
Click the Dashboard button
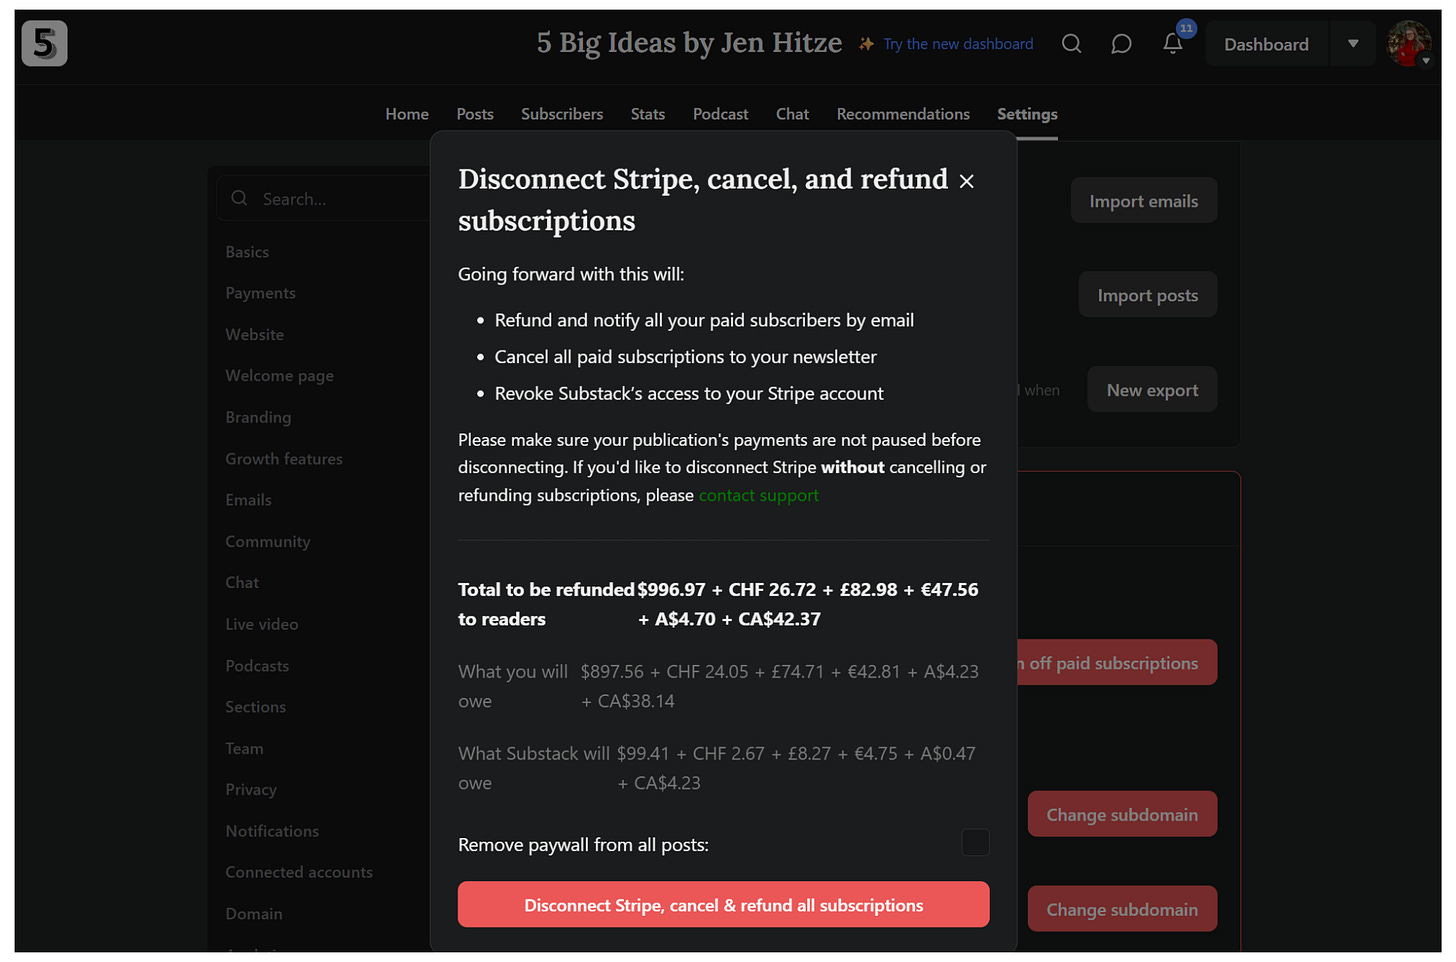coord(1266,44)
